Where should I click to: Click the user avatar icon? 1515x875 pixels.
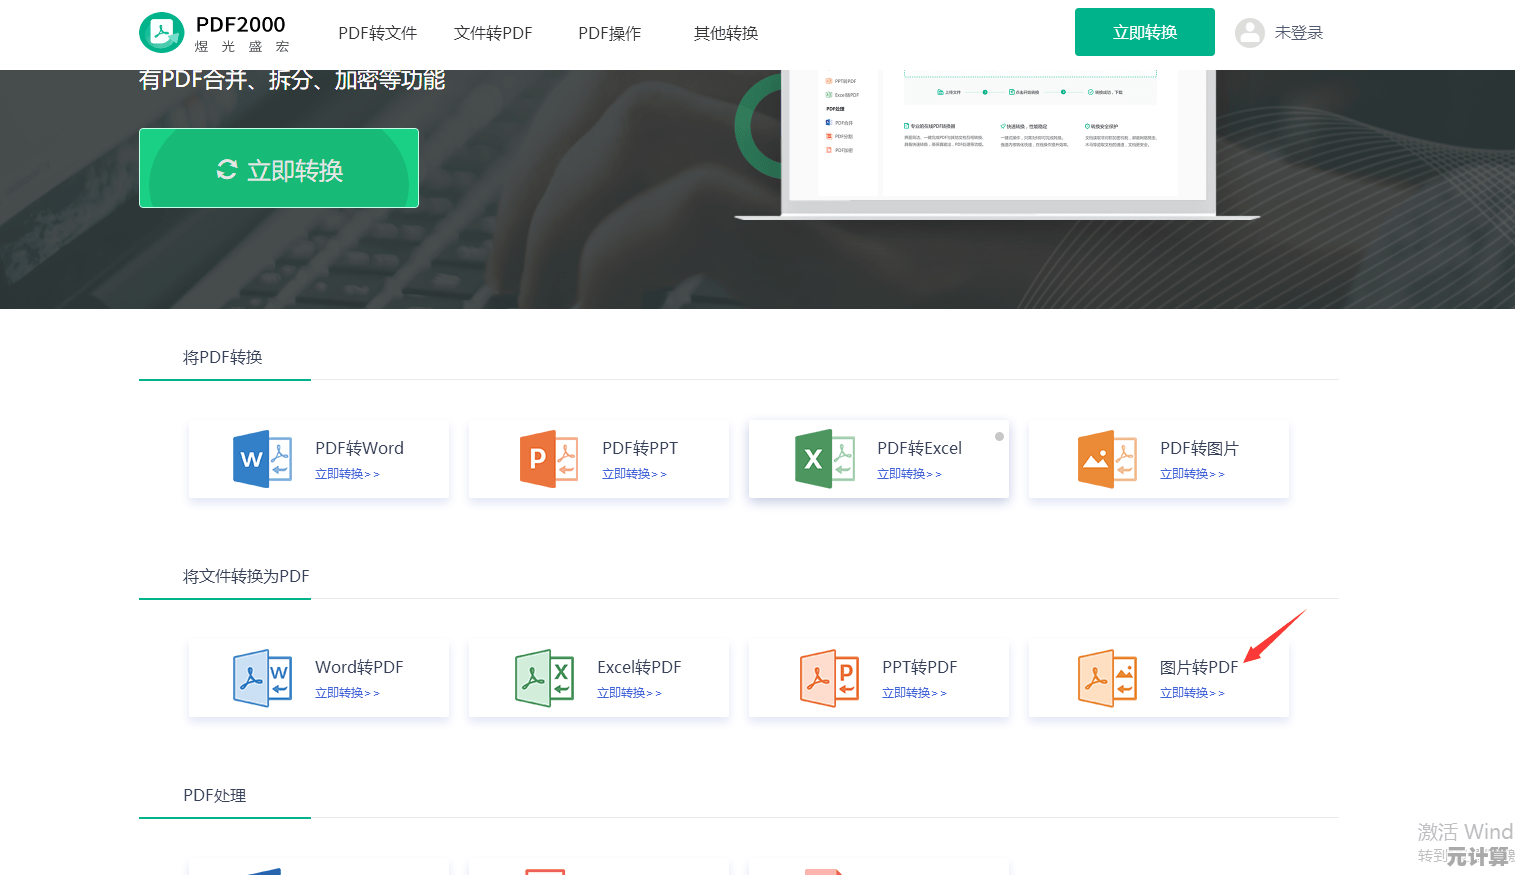pos(1249,33)
